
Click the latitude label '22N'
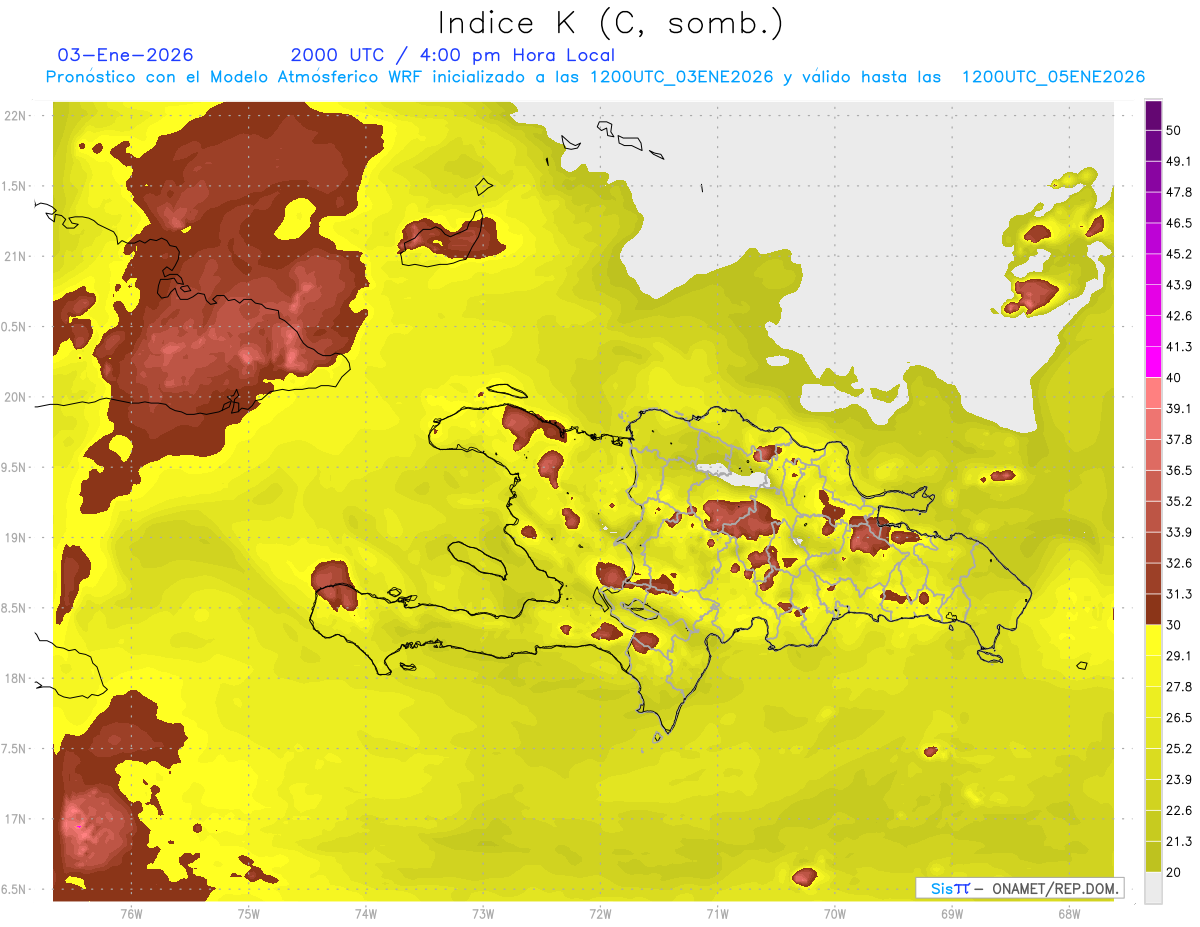point(16,116)
